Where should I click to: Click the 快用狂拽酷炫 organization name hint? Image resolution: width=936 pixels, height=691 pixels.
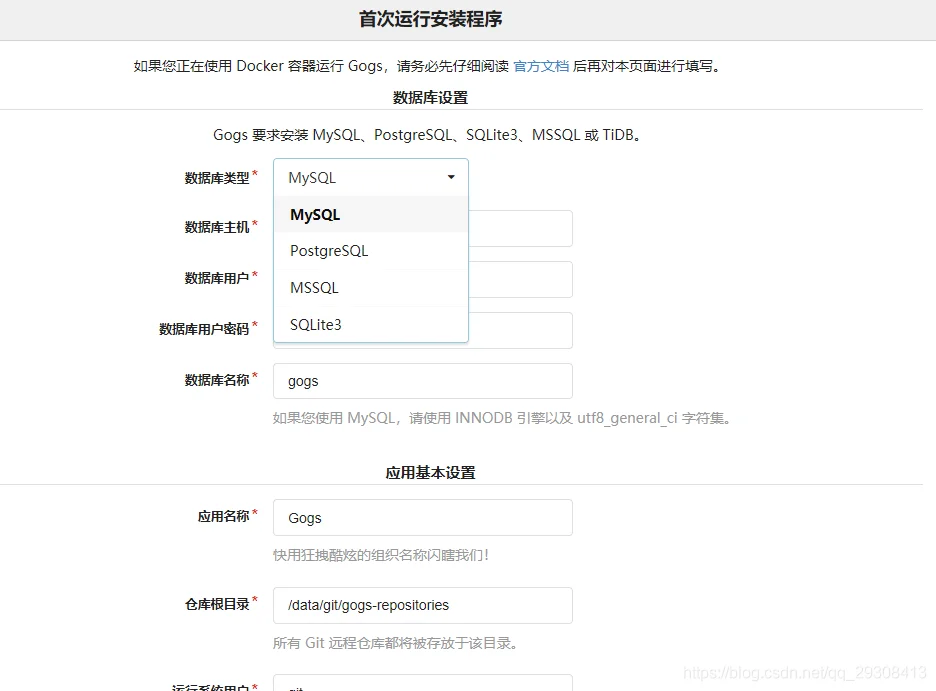[381, 555]
